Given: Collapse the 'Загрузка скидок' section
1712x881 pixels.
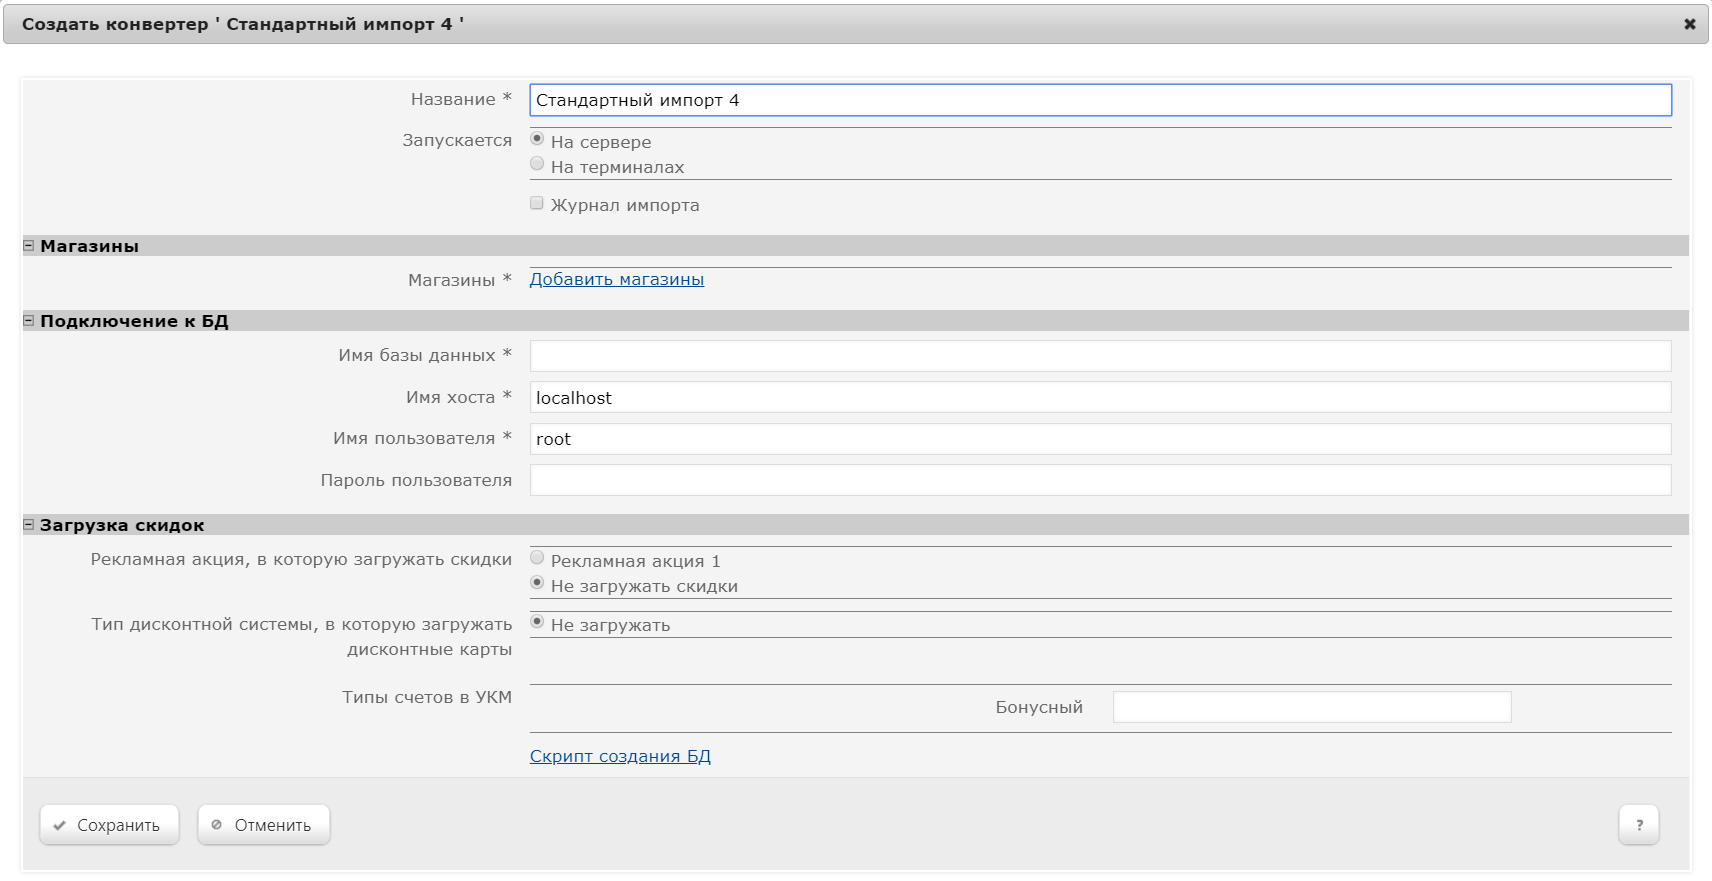Looking at the screenshot, I should tap(29, 525).
